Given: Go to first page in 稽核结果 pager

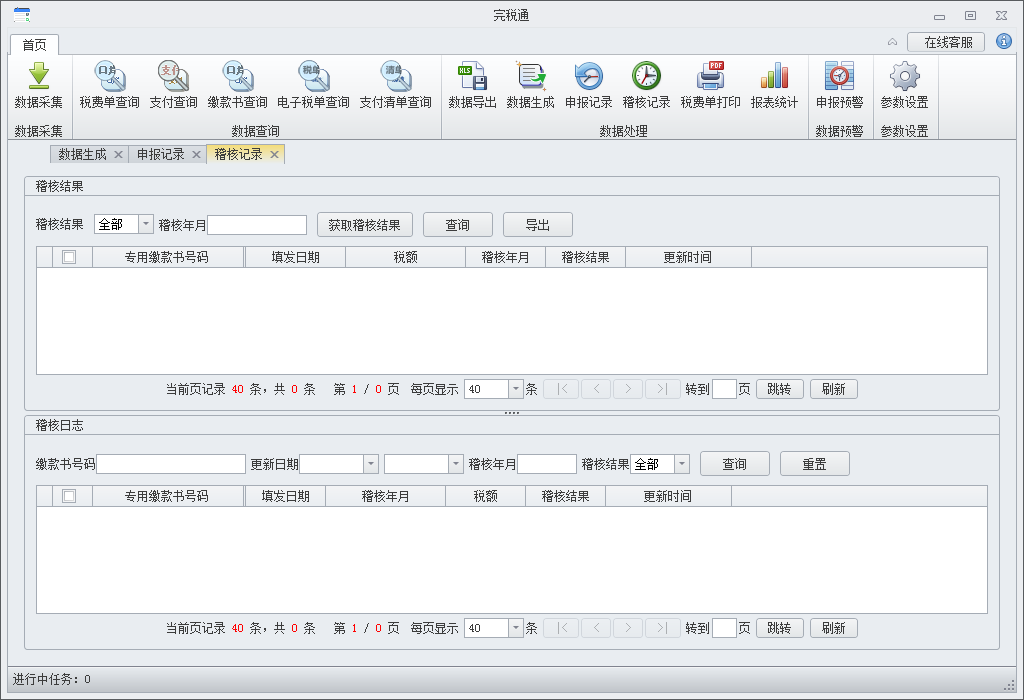Looking at the screenshot, I should pyautogui.click(x=561, y=389).
